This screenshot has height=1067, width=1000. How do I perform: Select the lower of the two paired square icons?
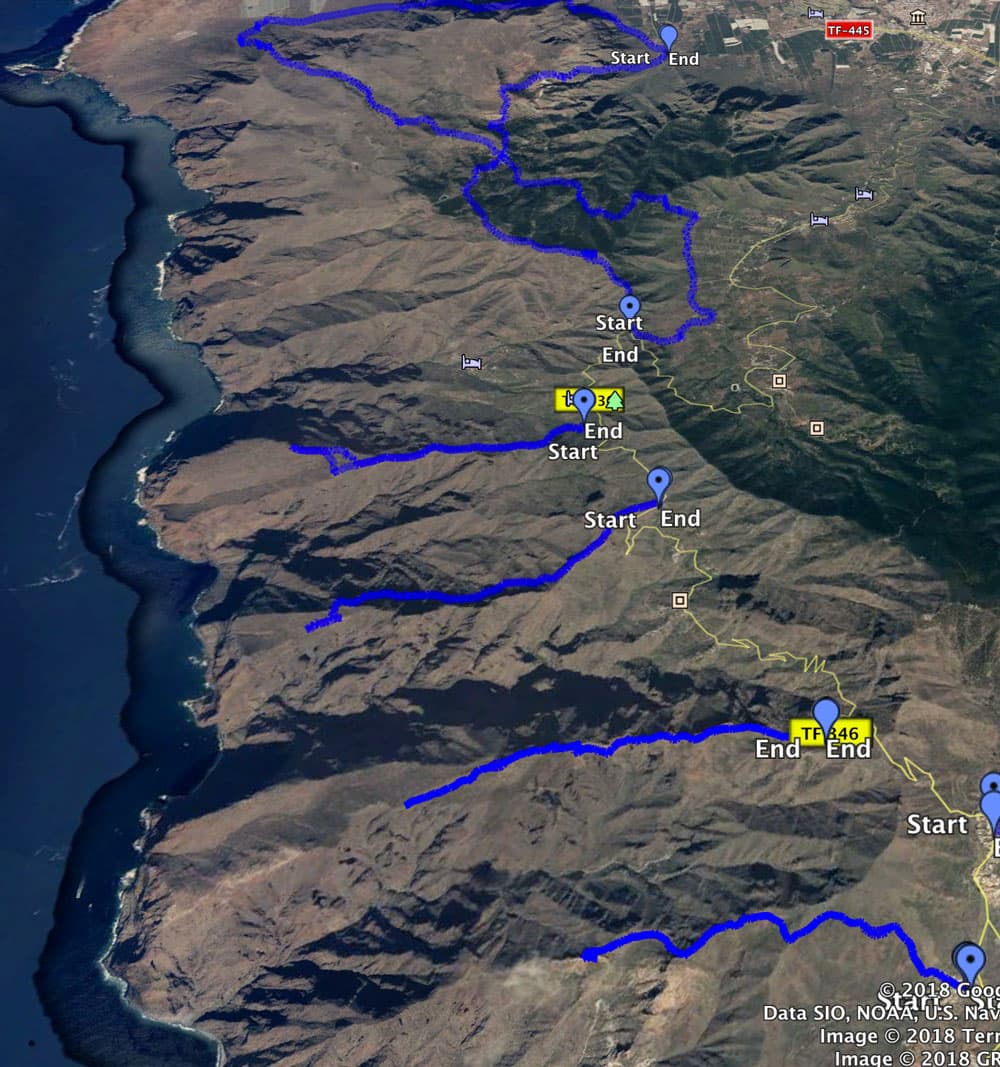[817, 428]
